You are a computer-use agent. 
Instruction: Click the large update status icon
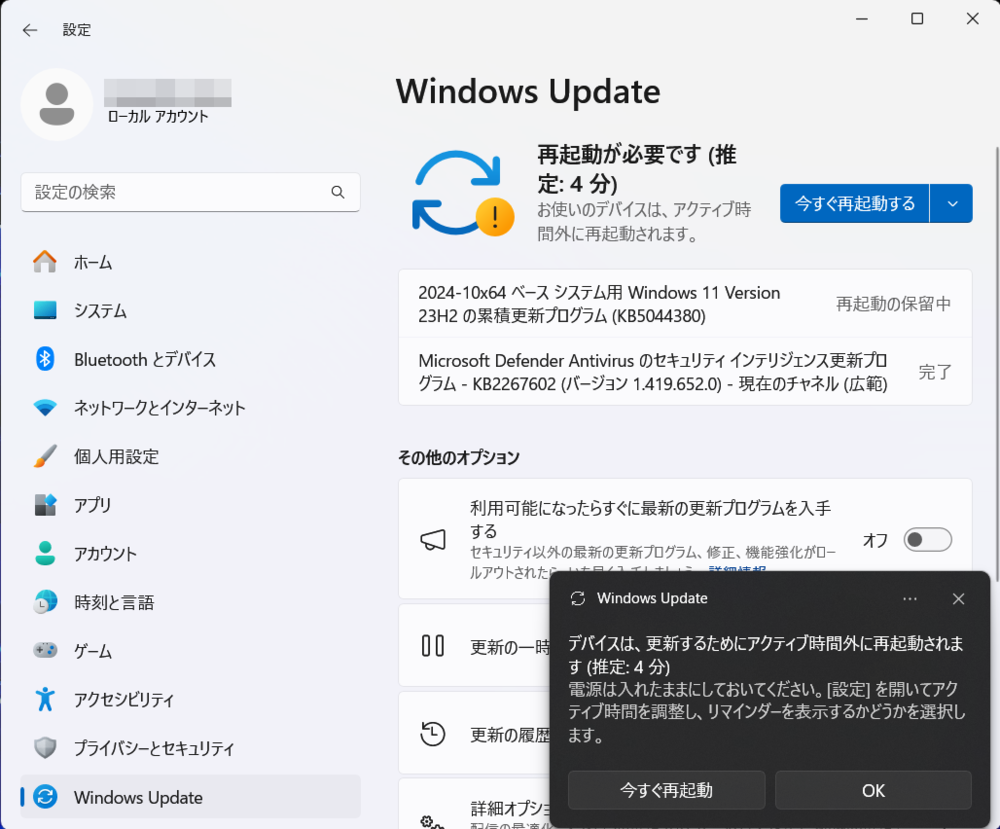pyautogui.click(x=462, y=193)
